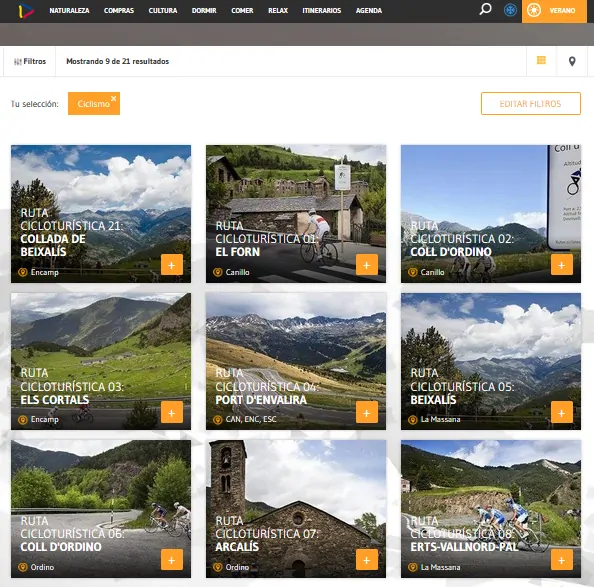
Task: Open Relax menu
Action: coord(278,11)
